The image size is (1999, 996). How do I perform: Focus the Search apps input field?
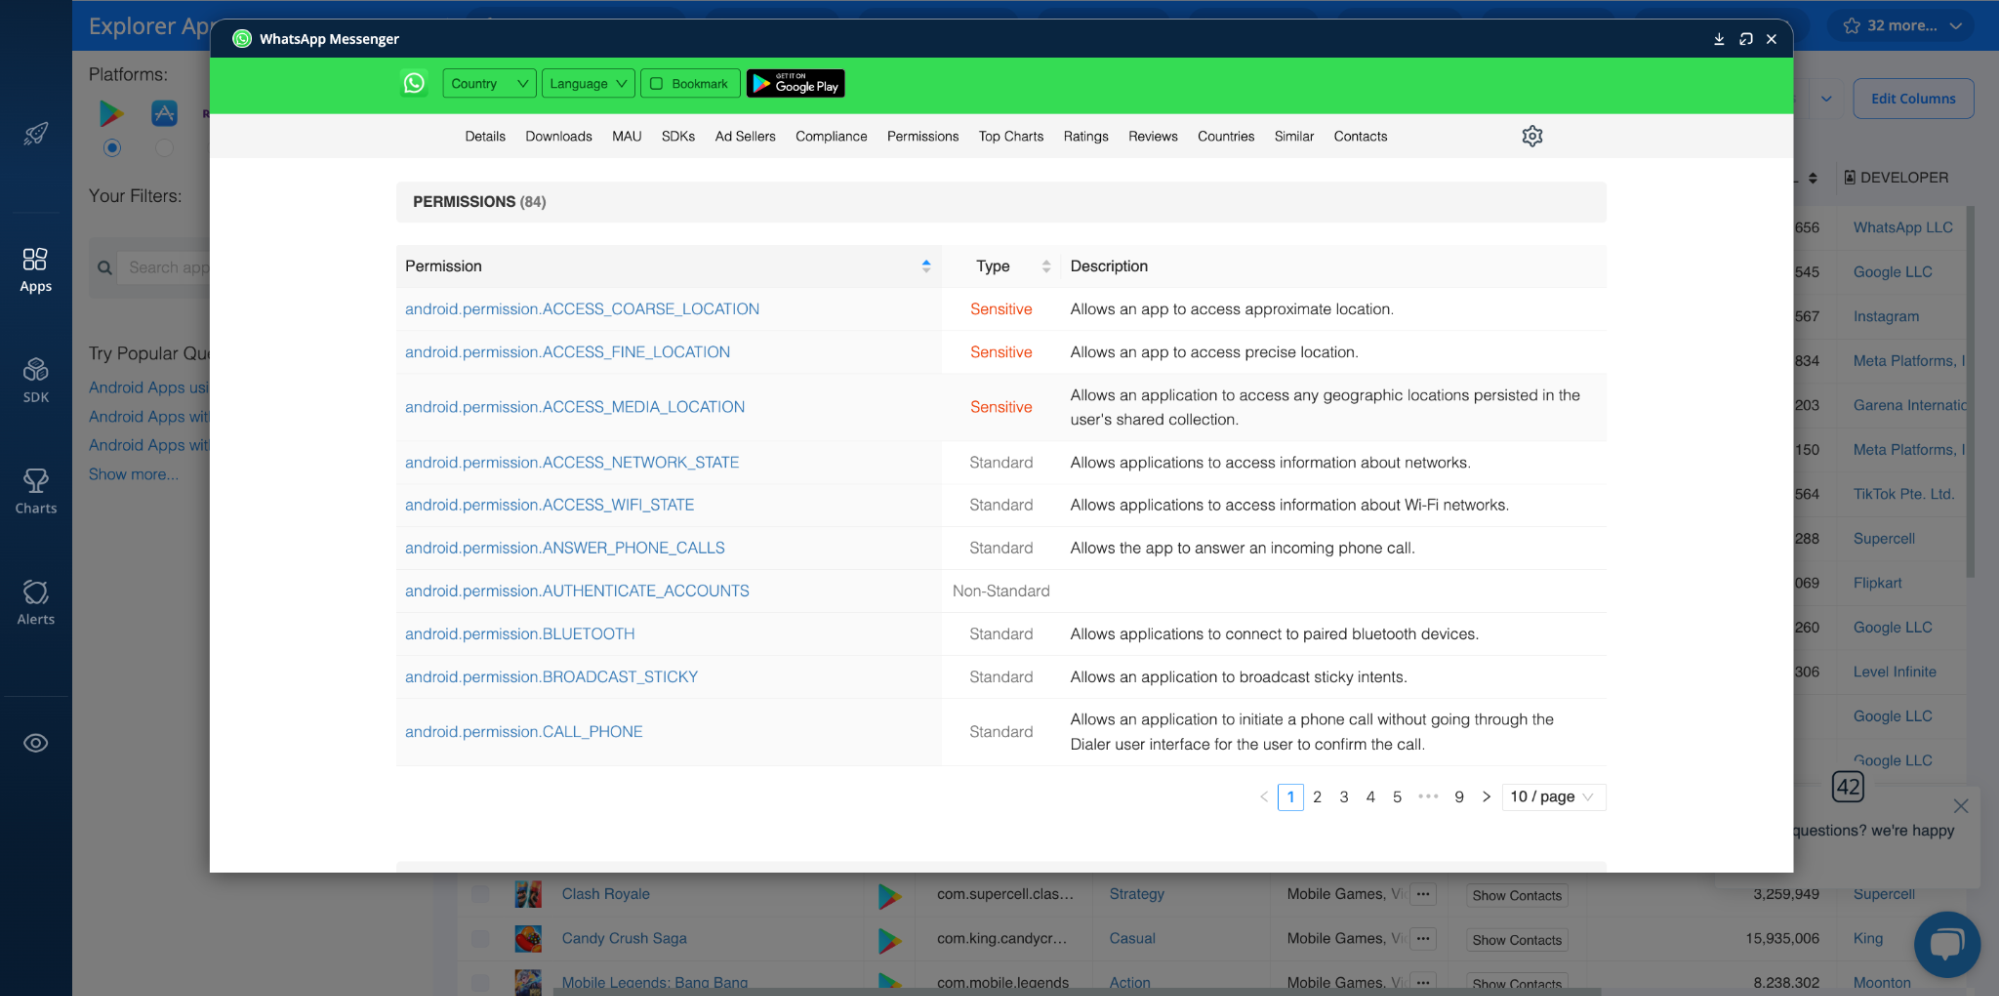[x=165, y=268]
